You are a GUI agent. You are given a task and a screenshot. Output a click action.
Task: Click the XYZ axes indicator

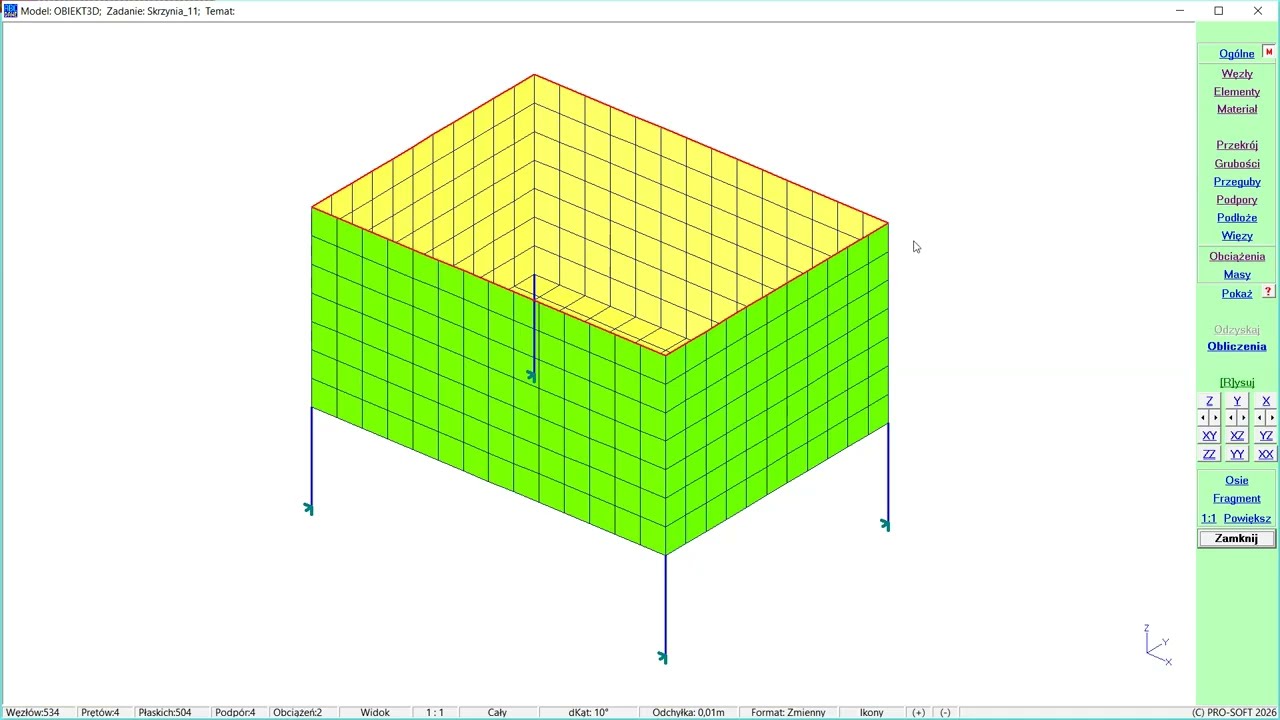pos(1158,646)
